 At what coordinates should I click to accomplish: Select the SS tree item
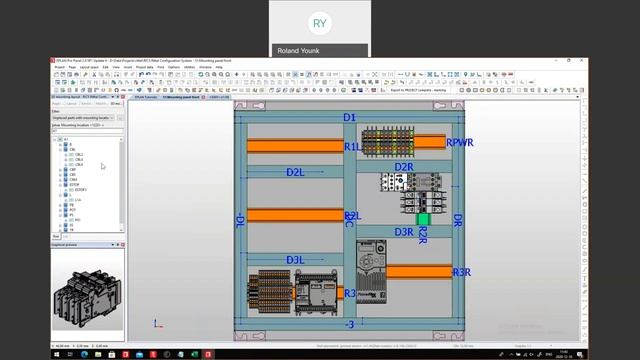coord(71,225)
